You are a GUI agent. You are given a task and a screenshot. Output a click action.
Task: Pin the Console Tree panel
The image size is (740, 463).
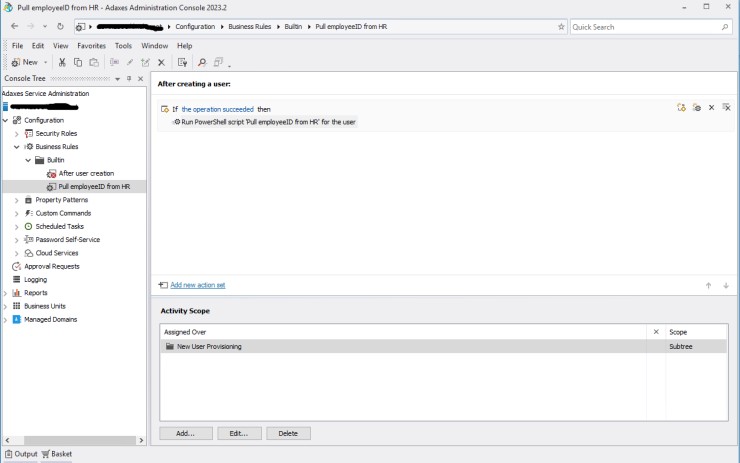click(x=128, y=78)
